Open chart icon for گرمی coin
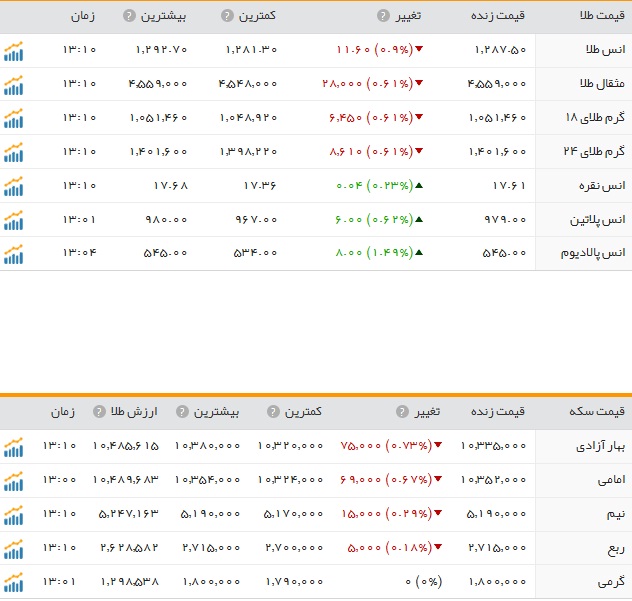The width and height of the screenshot is (632, 601). click(x=14, y=582)
